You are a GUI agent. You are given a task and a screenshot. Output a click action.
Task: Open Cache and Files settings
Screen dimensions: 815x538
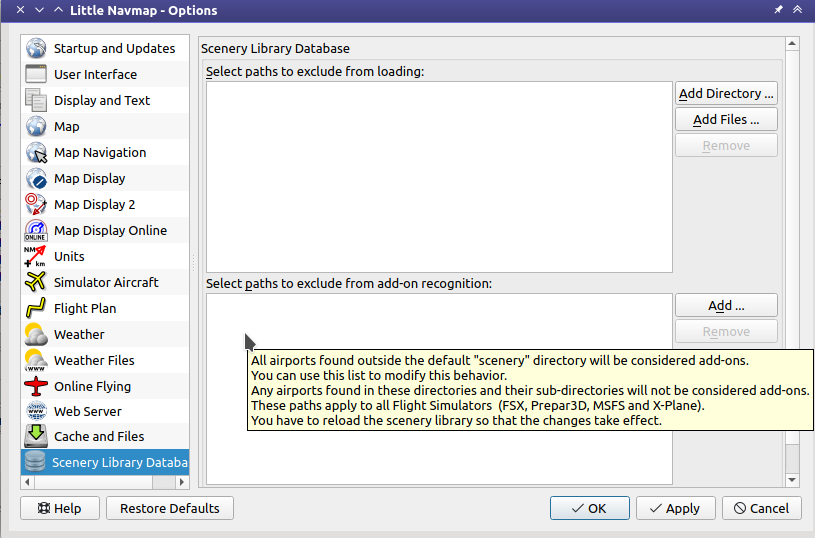coord(106,436)
